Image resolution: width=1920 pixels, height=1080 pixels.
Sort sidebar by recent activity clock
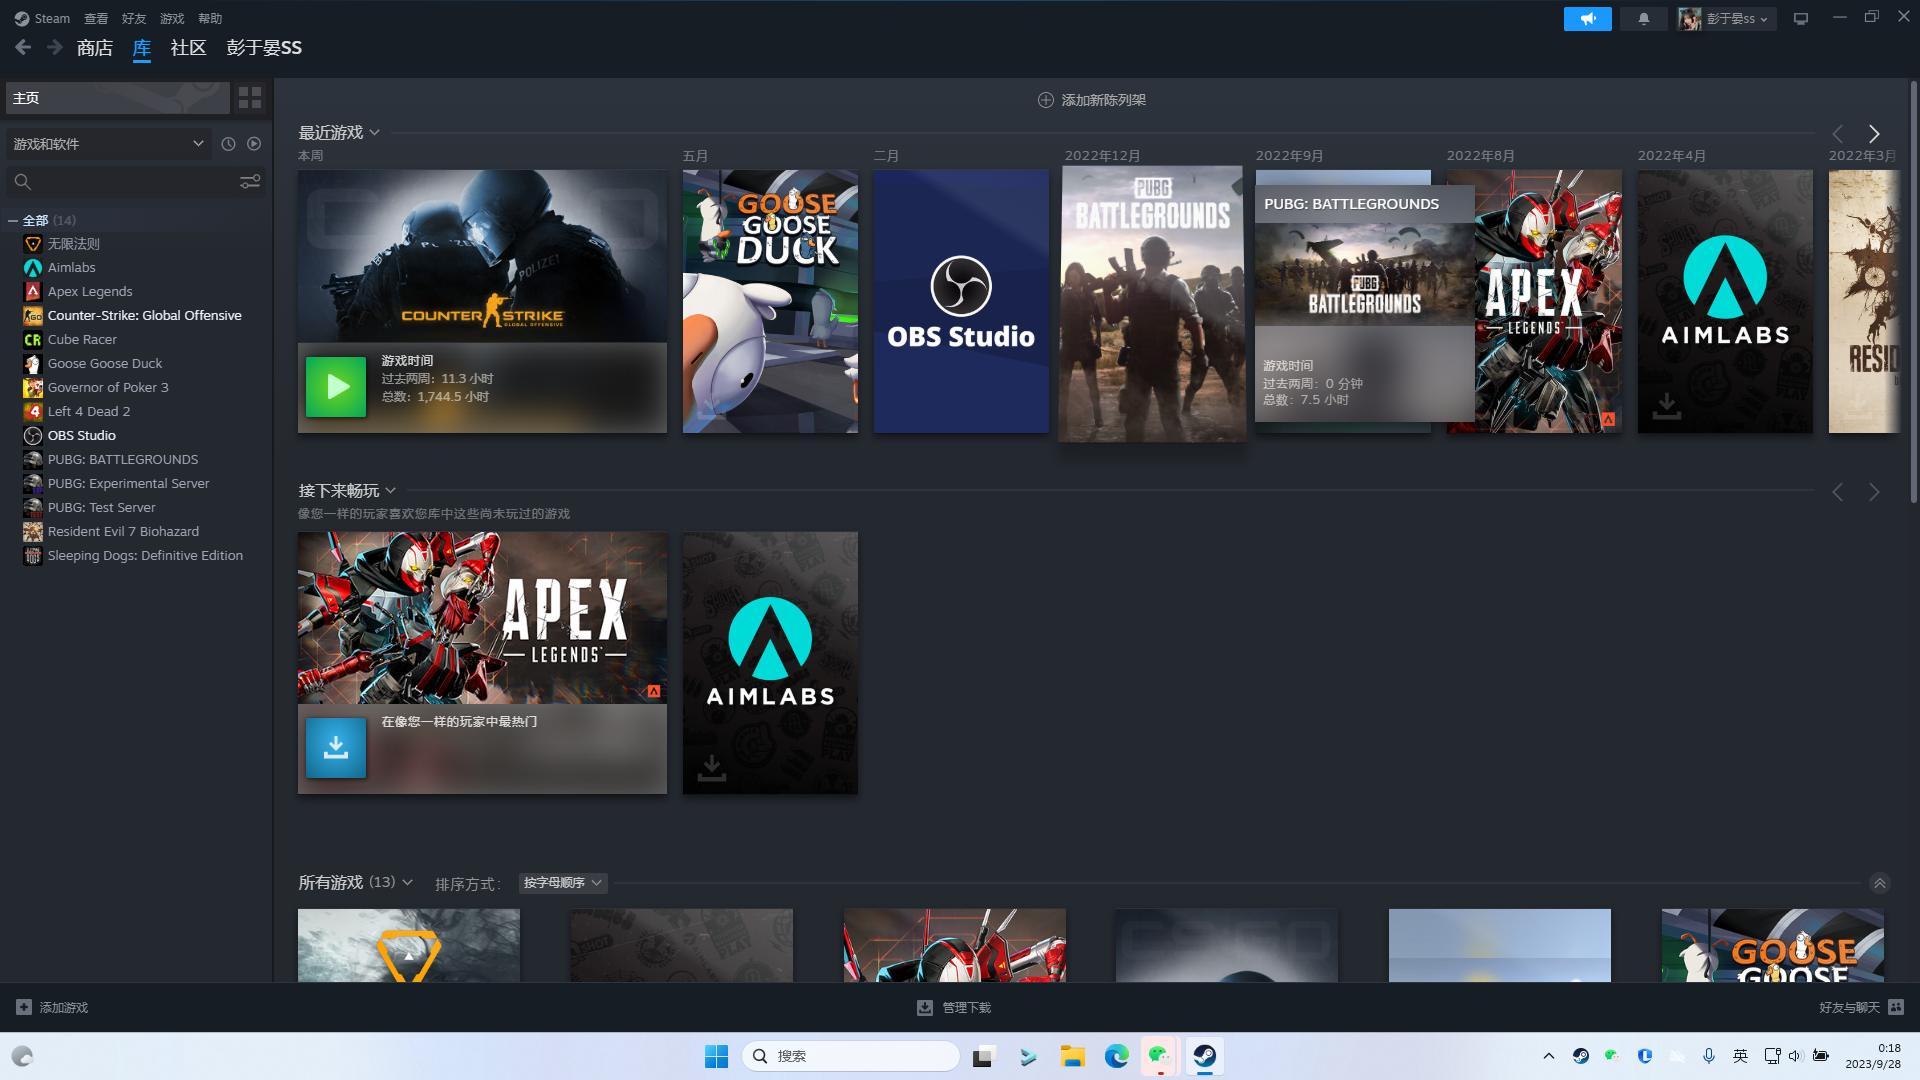tap(228, 144)
